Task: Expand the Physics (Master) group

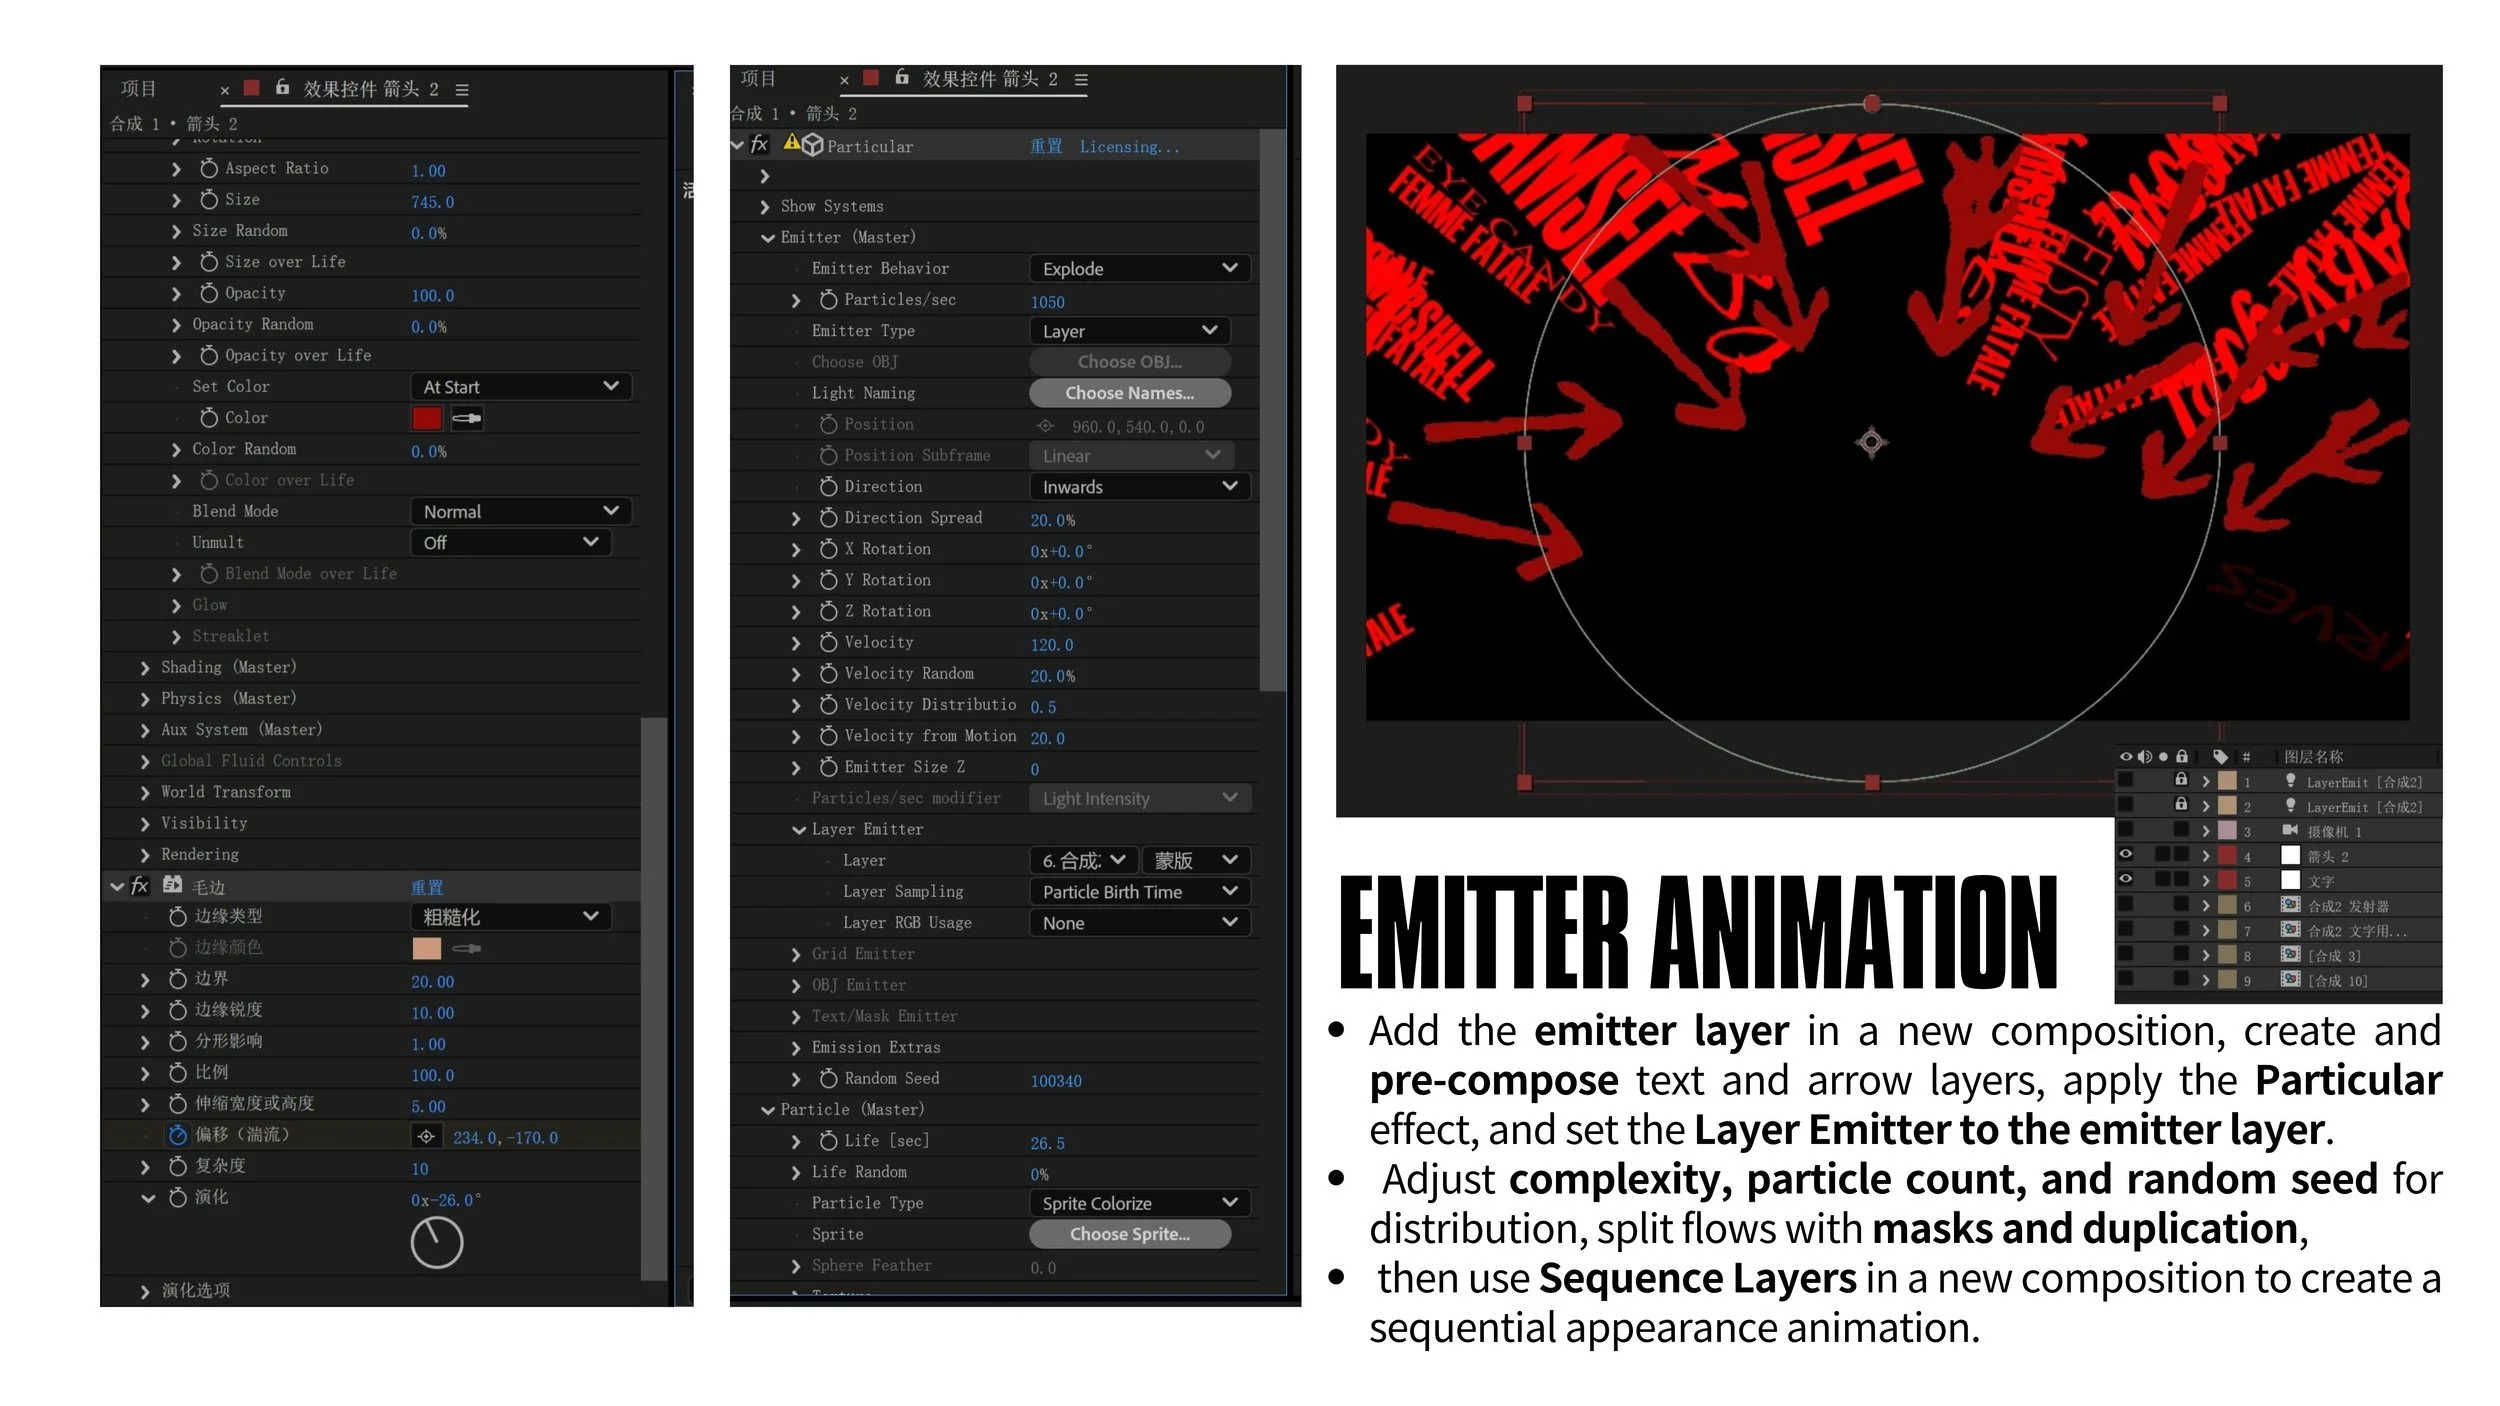Action: tap(145, 699)
